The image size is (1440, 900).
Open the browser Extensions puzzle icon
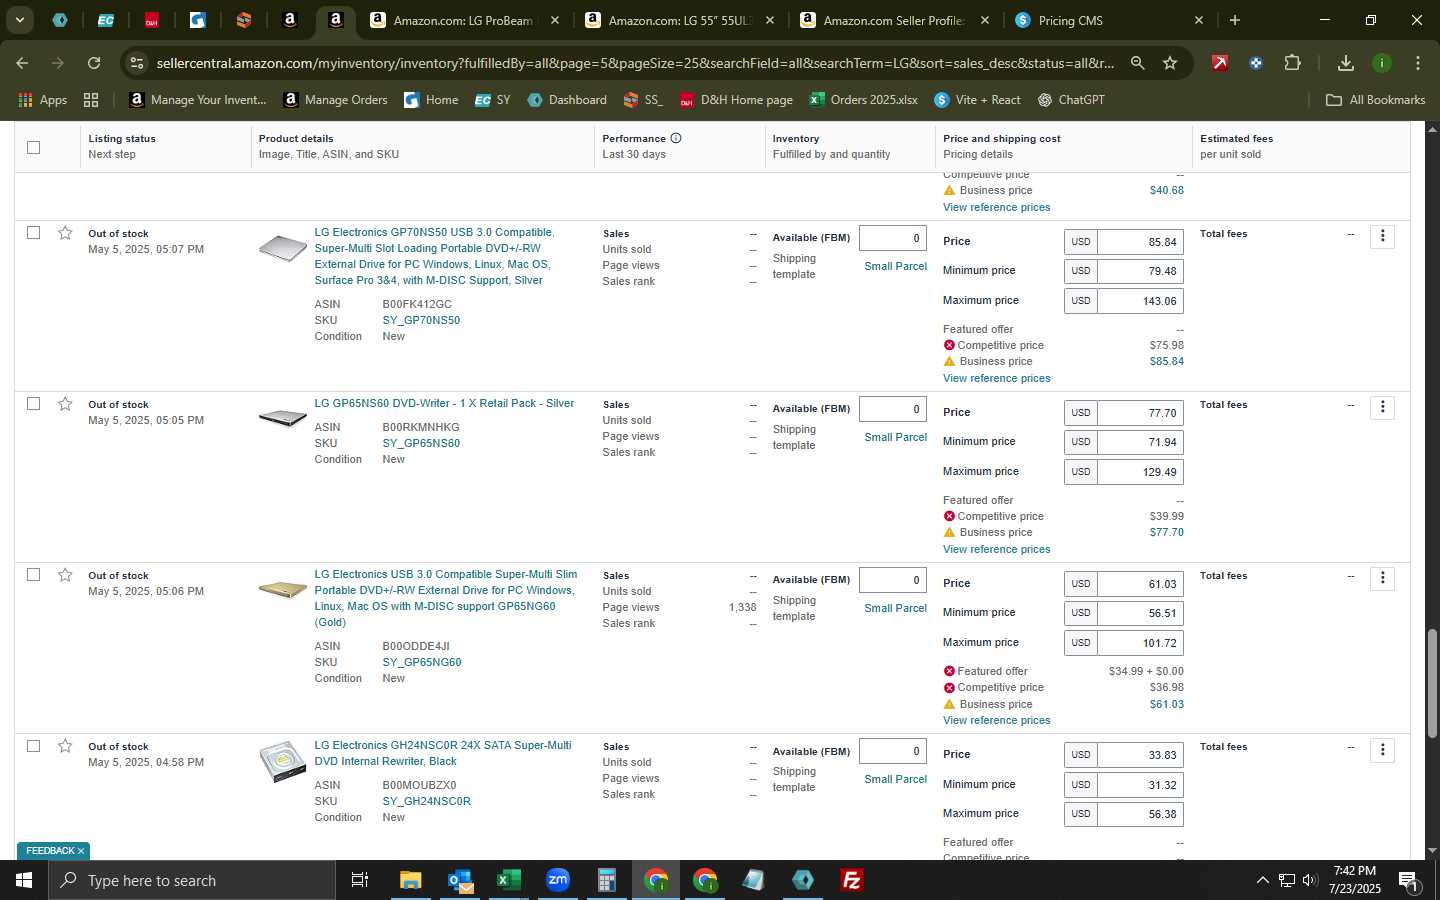click(1292, 63)
